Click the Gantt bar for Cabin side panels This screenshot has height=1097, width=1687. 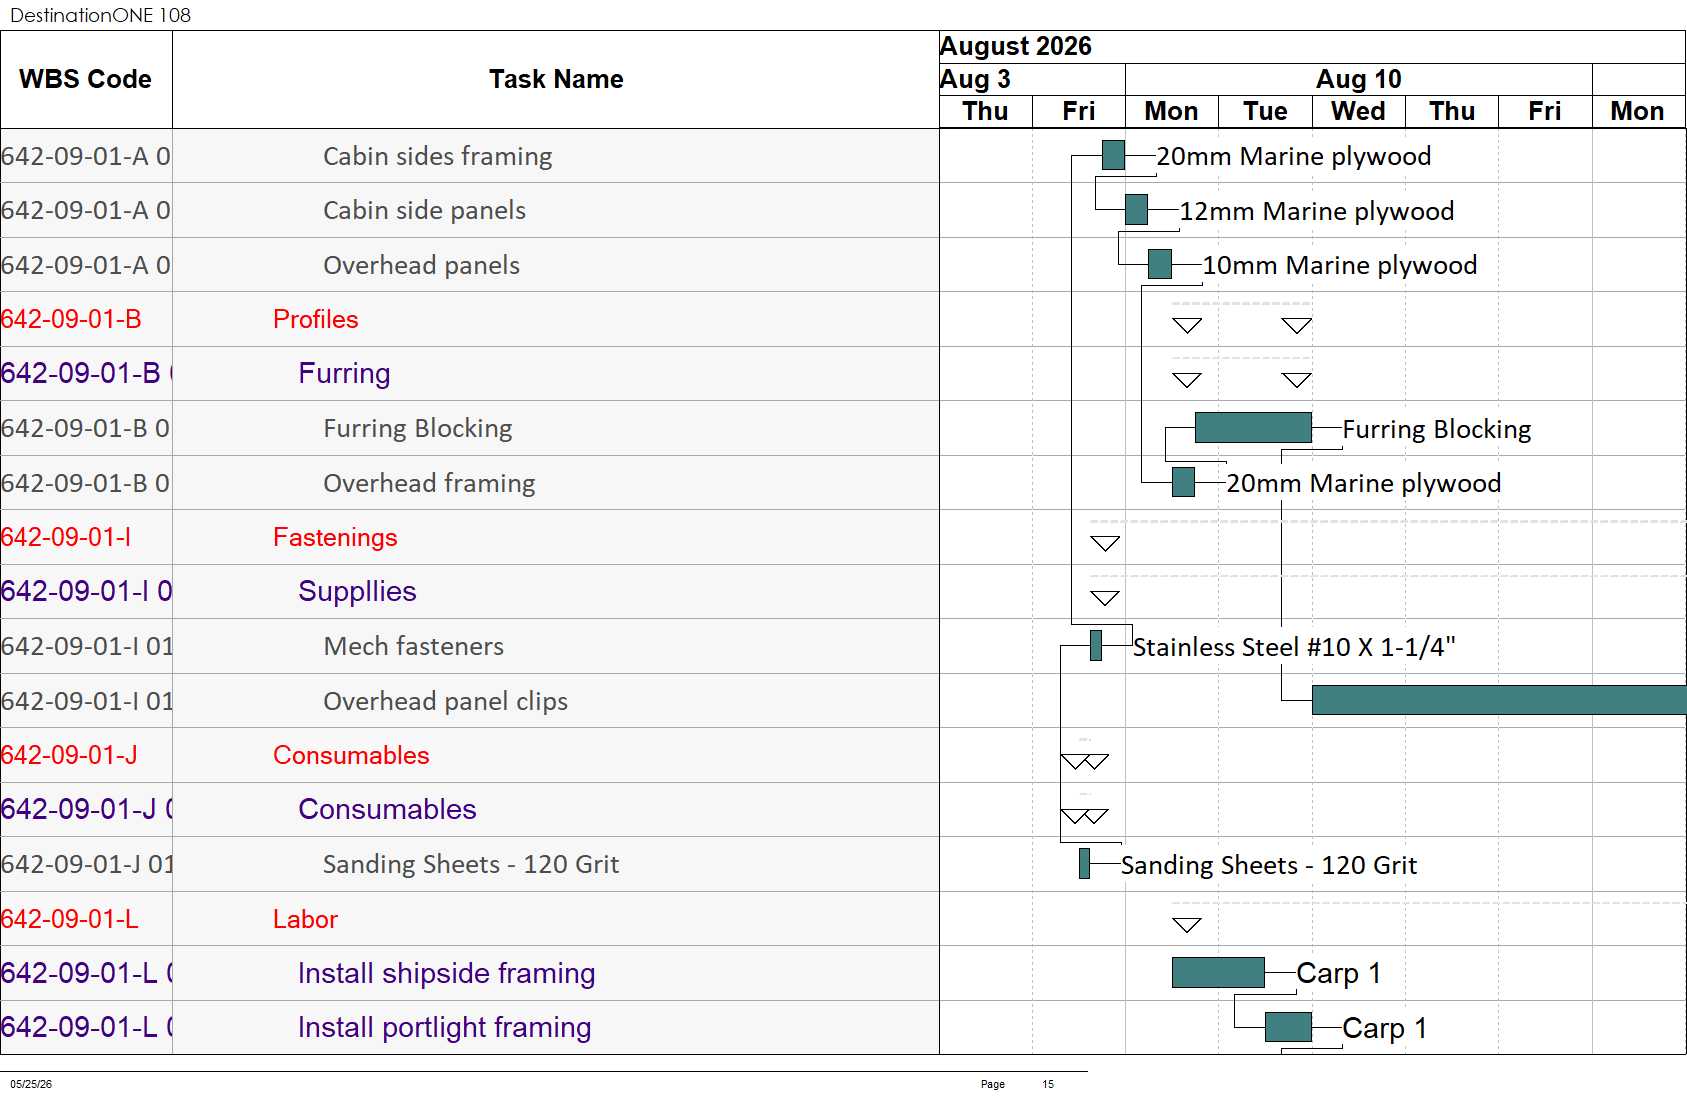point(1136,210)
